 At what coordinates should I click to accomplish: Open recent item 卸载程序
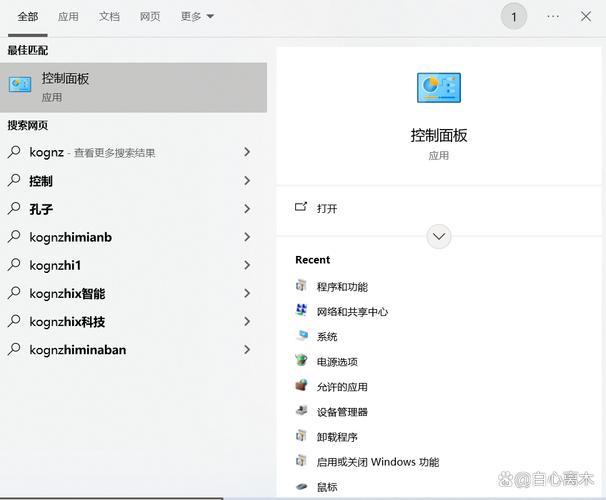click(337, 437)
